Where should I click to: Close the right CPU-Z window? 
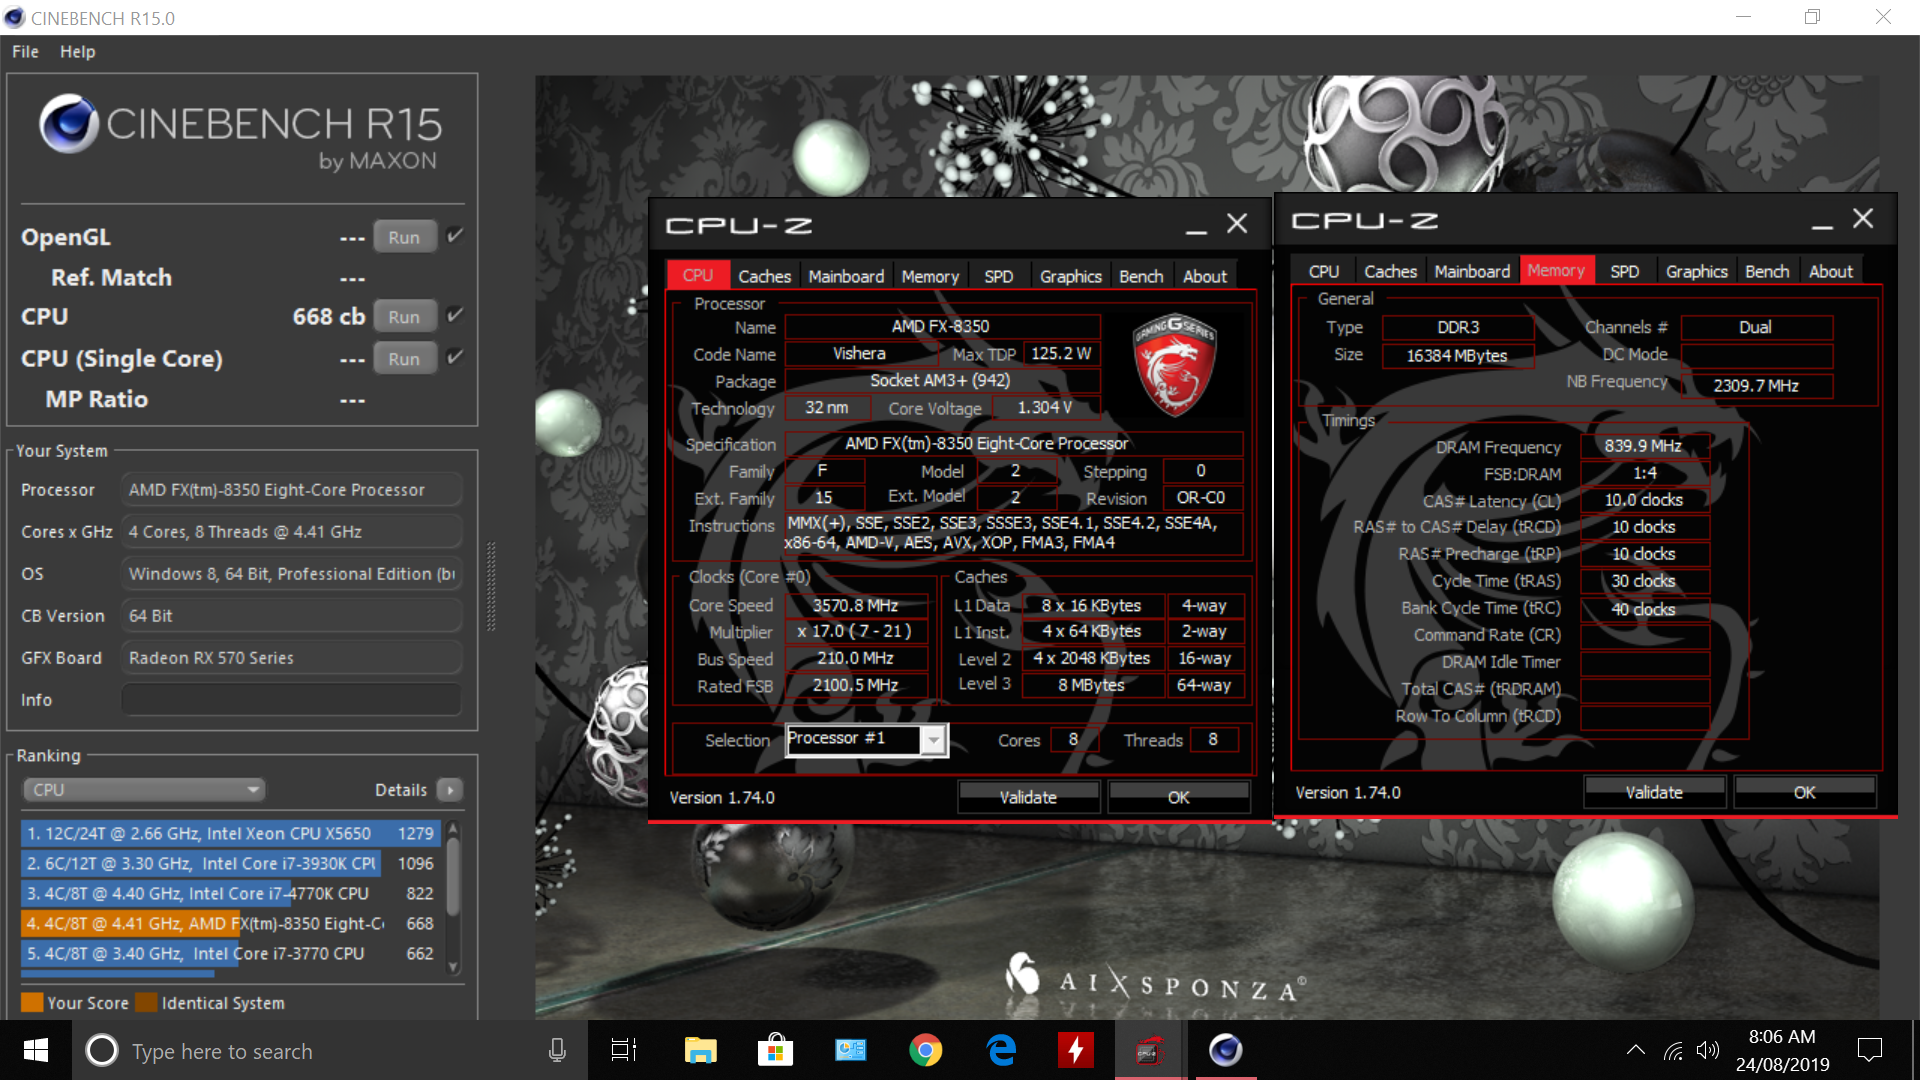[1863, 219]
